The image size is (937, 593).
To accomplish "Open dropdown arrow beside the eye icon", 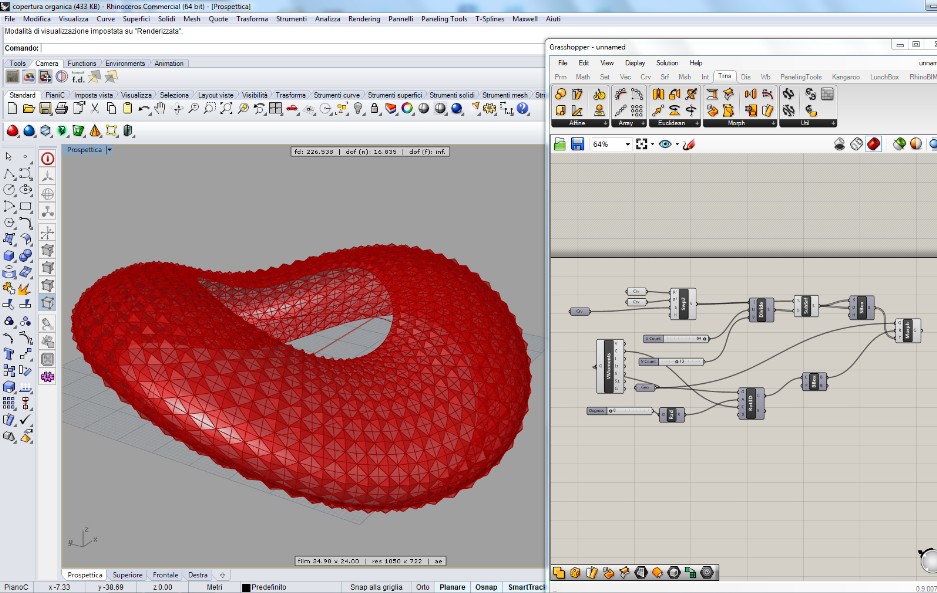I will pyautogui.click(x=677, y=144).
